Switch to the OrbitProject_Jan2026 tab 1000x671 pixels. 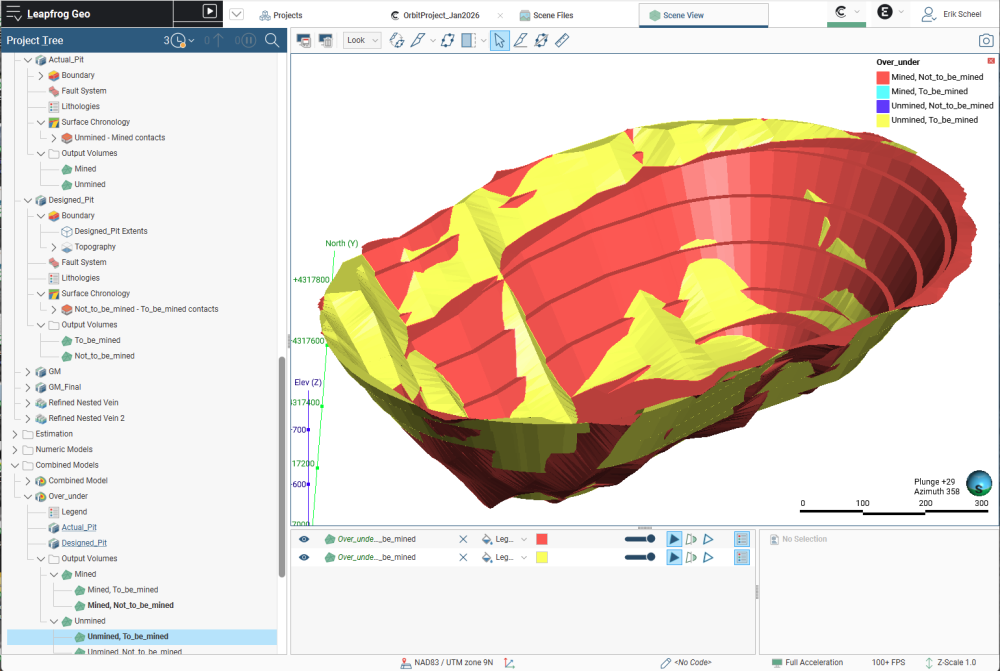click(x=435, y=15)
